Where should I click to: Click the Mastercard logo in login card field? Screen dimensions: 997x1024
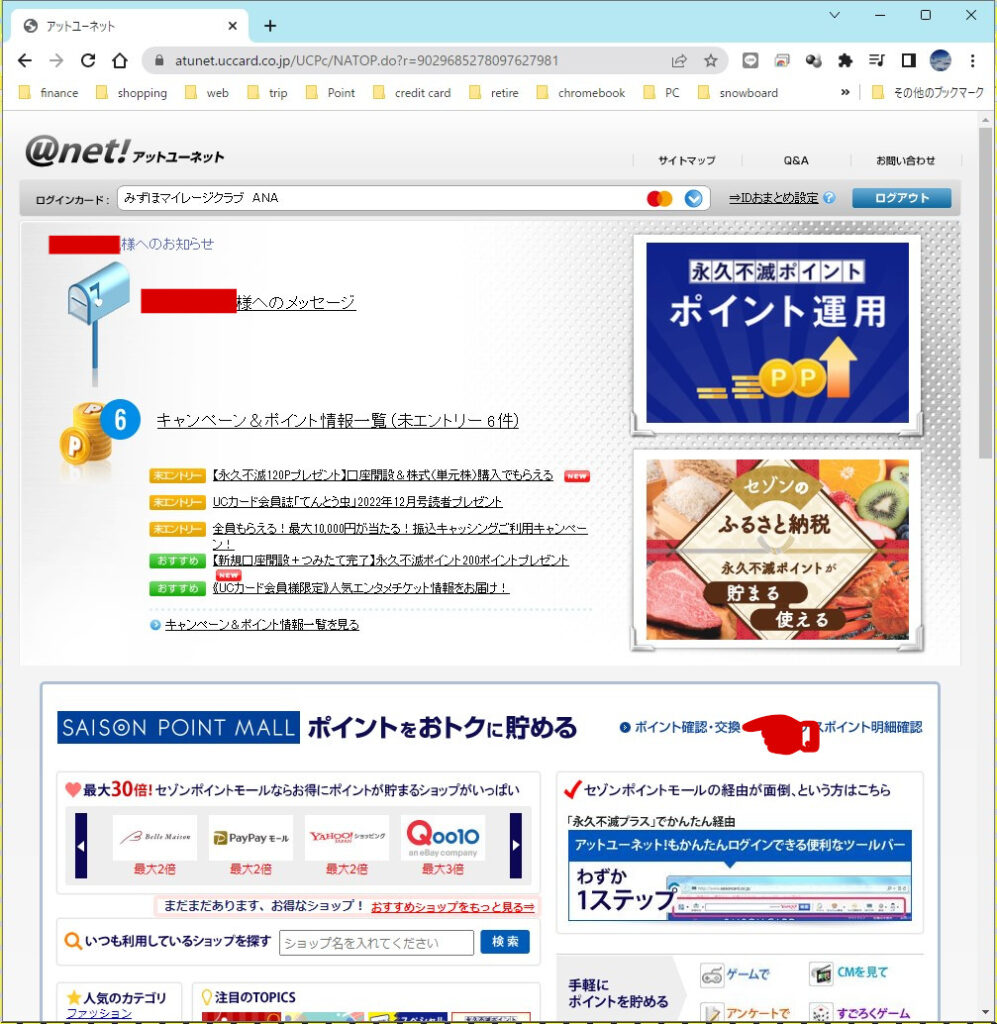click(x=659, y=199)
